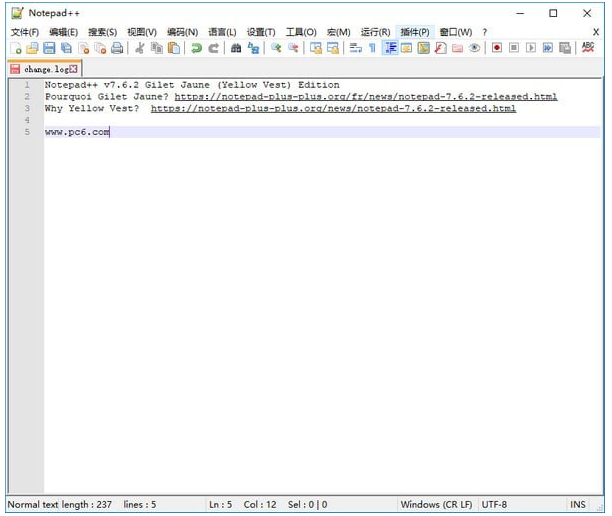Place cursor in www.pc6.com text
612x516 pixels.
77,132
